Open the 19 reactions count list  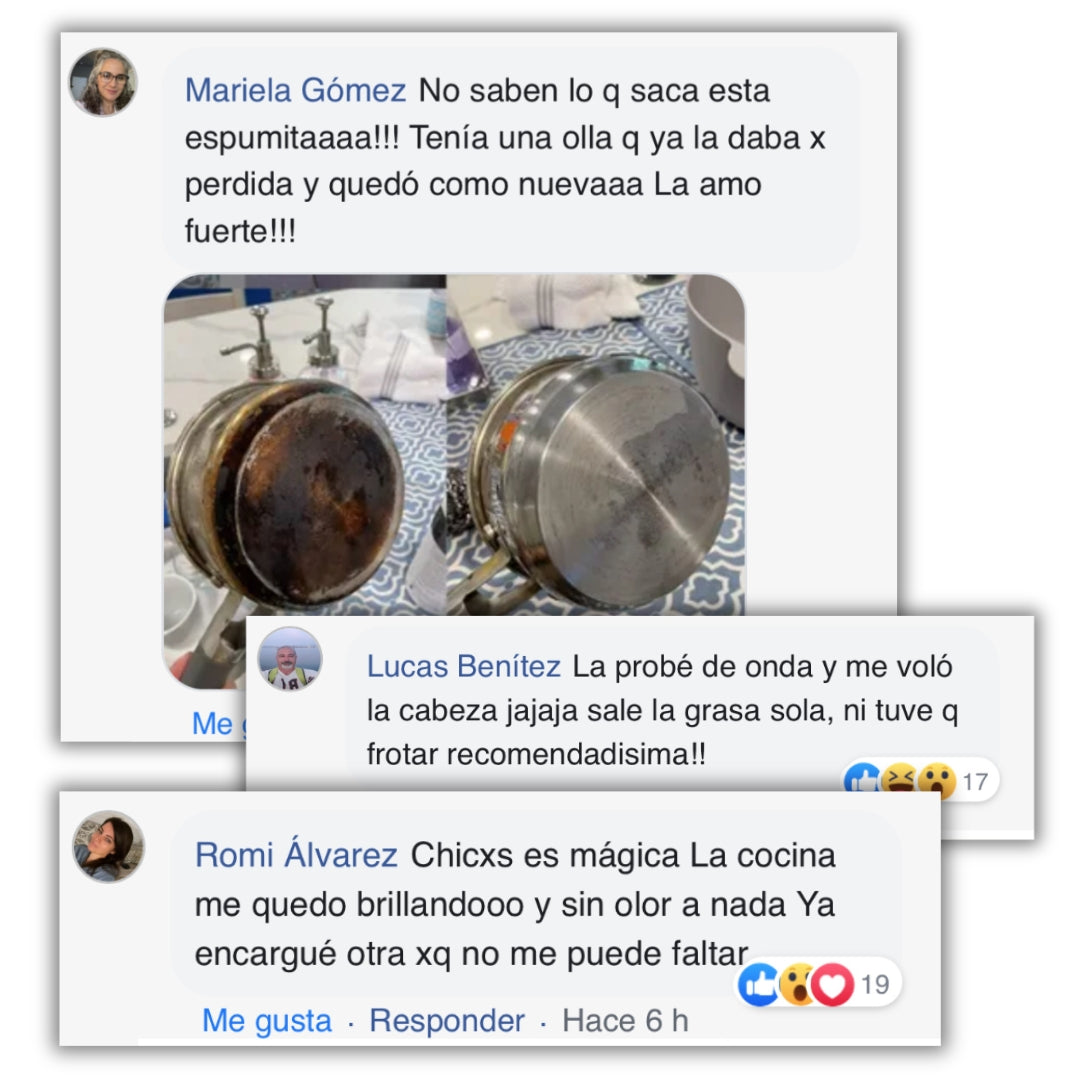click(875, 984)
